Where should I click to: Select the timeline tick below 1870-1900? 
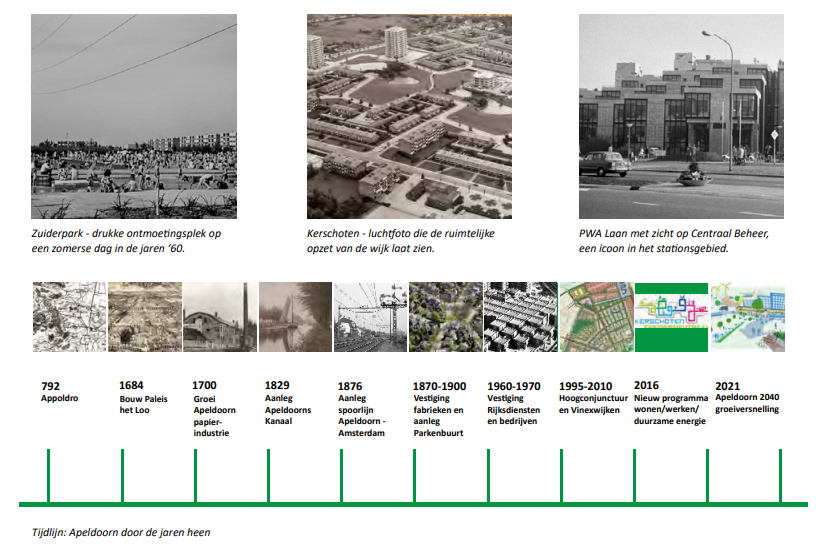click(x=414, y=475)
